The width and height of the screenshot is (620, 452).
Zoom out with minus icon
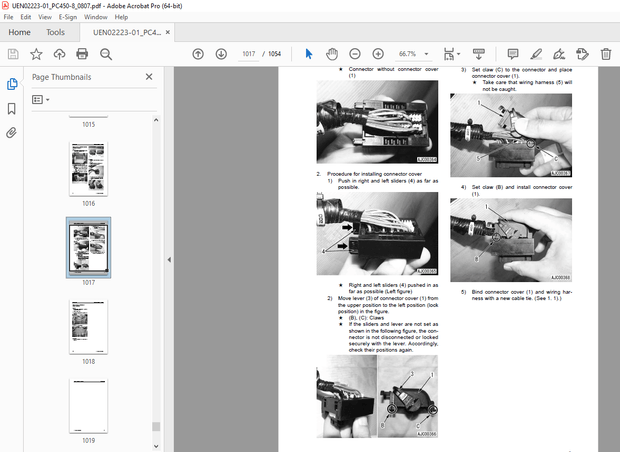point(355,54)
